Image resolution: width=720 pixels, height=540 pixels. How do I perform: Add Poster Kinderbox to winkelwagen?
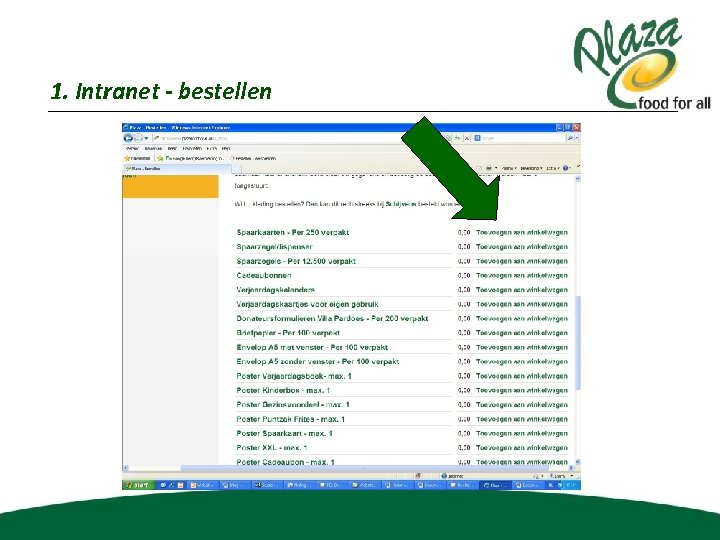[x=522, y=390]
